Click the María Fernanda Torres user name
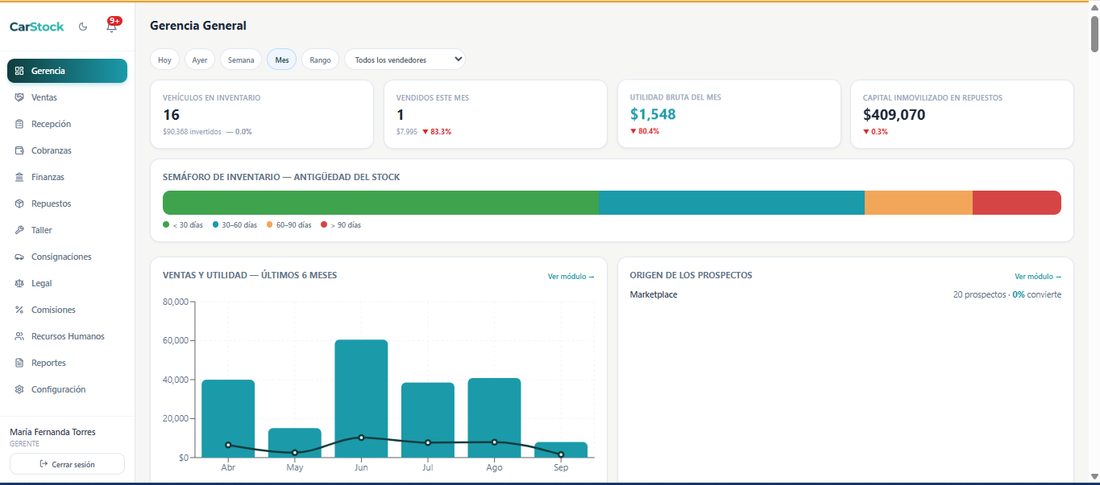This screenshot has width=1100, height=485. 53,432
